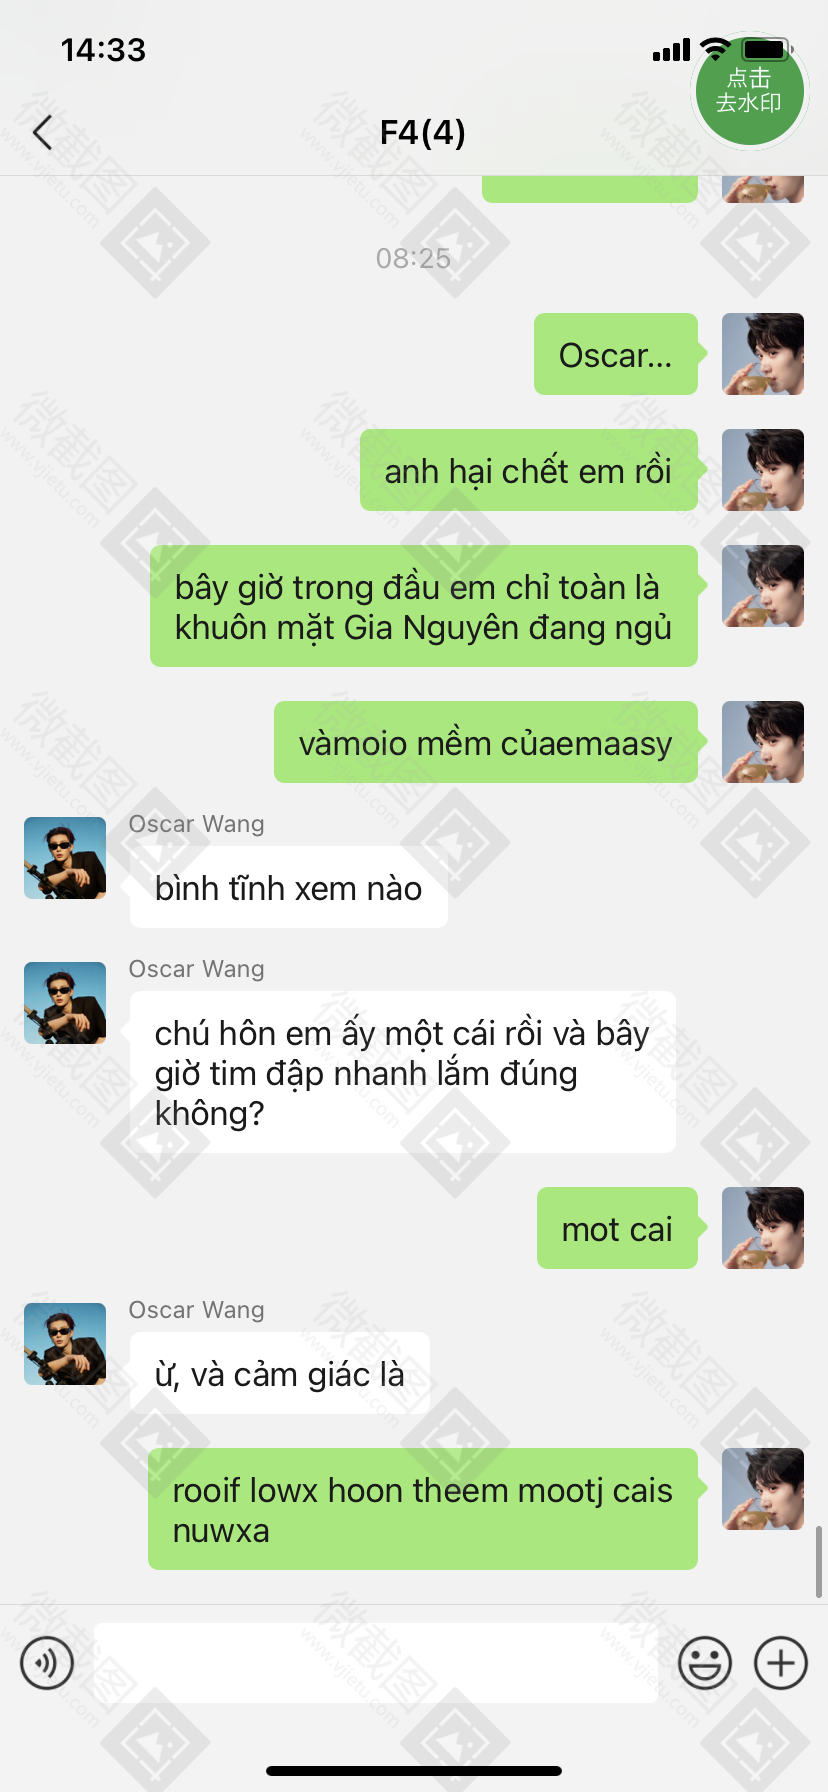The height and width of the screenshot is (1792, 828).
Task: Tap the 'Oscar...' message bubble
Action: click(x=616, y=354)
